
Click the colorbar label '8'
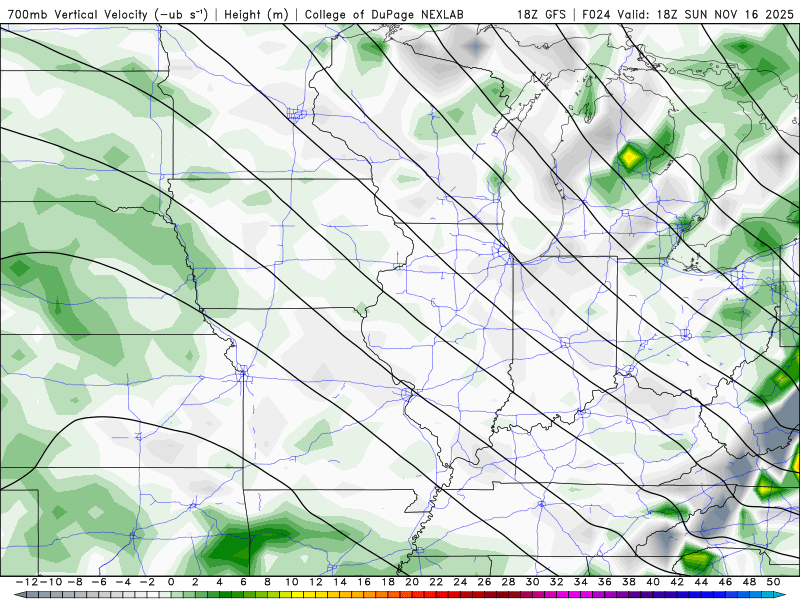tap(267, 582)
